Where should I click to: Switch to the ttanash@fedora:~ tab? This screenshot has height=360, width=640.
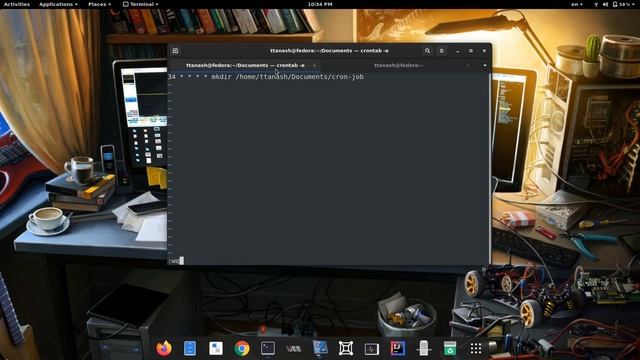399,65
